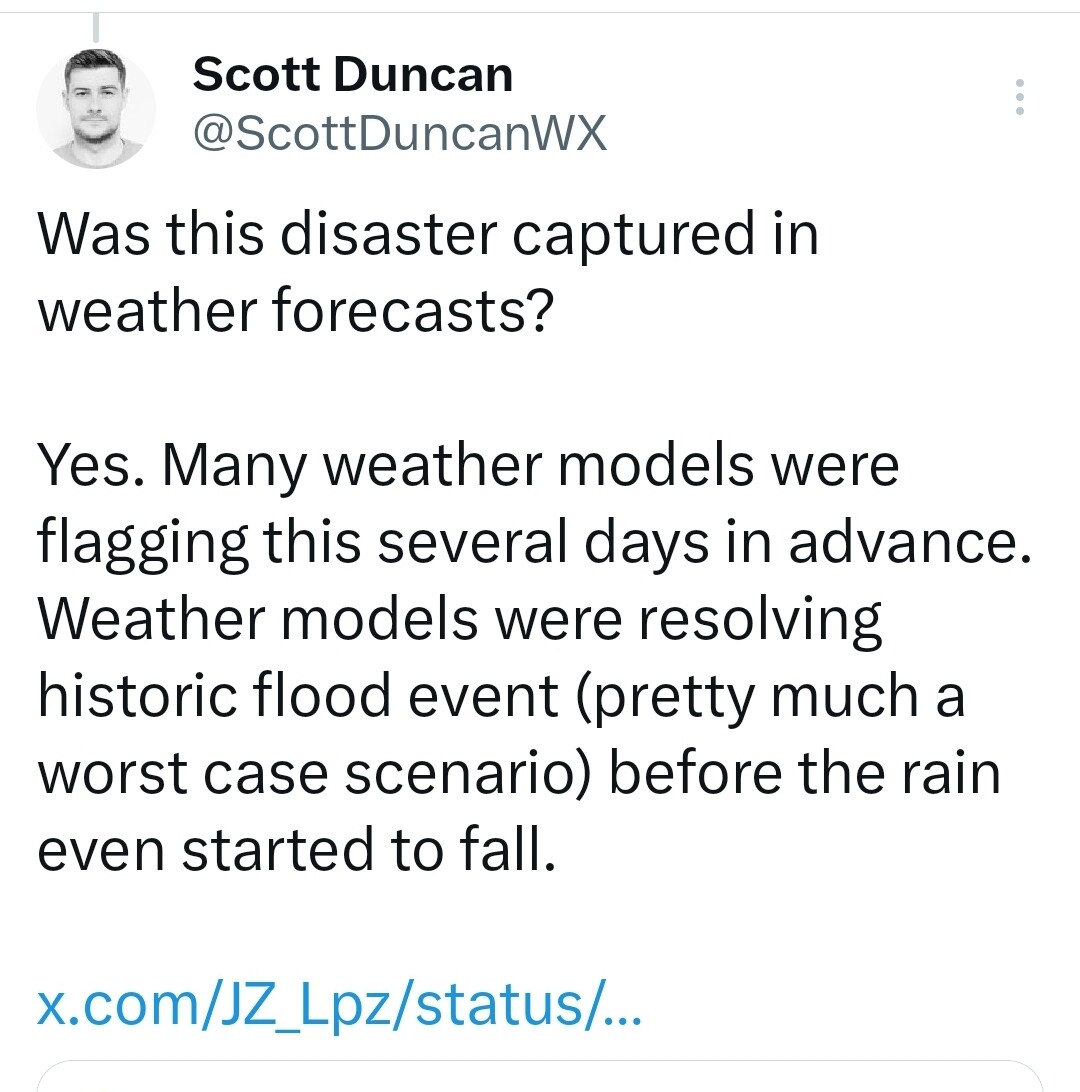Tap the line starting 'worst case scenario)'
Screen dimensions: 1080x1092
pos(519,774)
